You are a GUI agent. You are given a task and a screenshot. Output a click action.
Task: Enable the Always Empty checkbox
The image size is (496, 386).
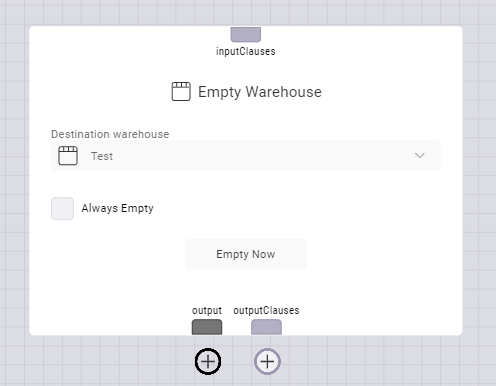pyautogui.click(x=62, y=208)
